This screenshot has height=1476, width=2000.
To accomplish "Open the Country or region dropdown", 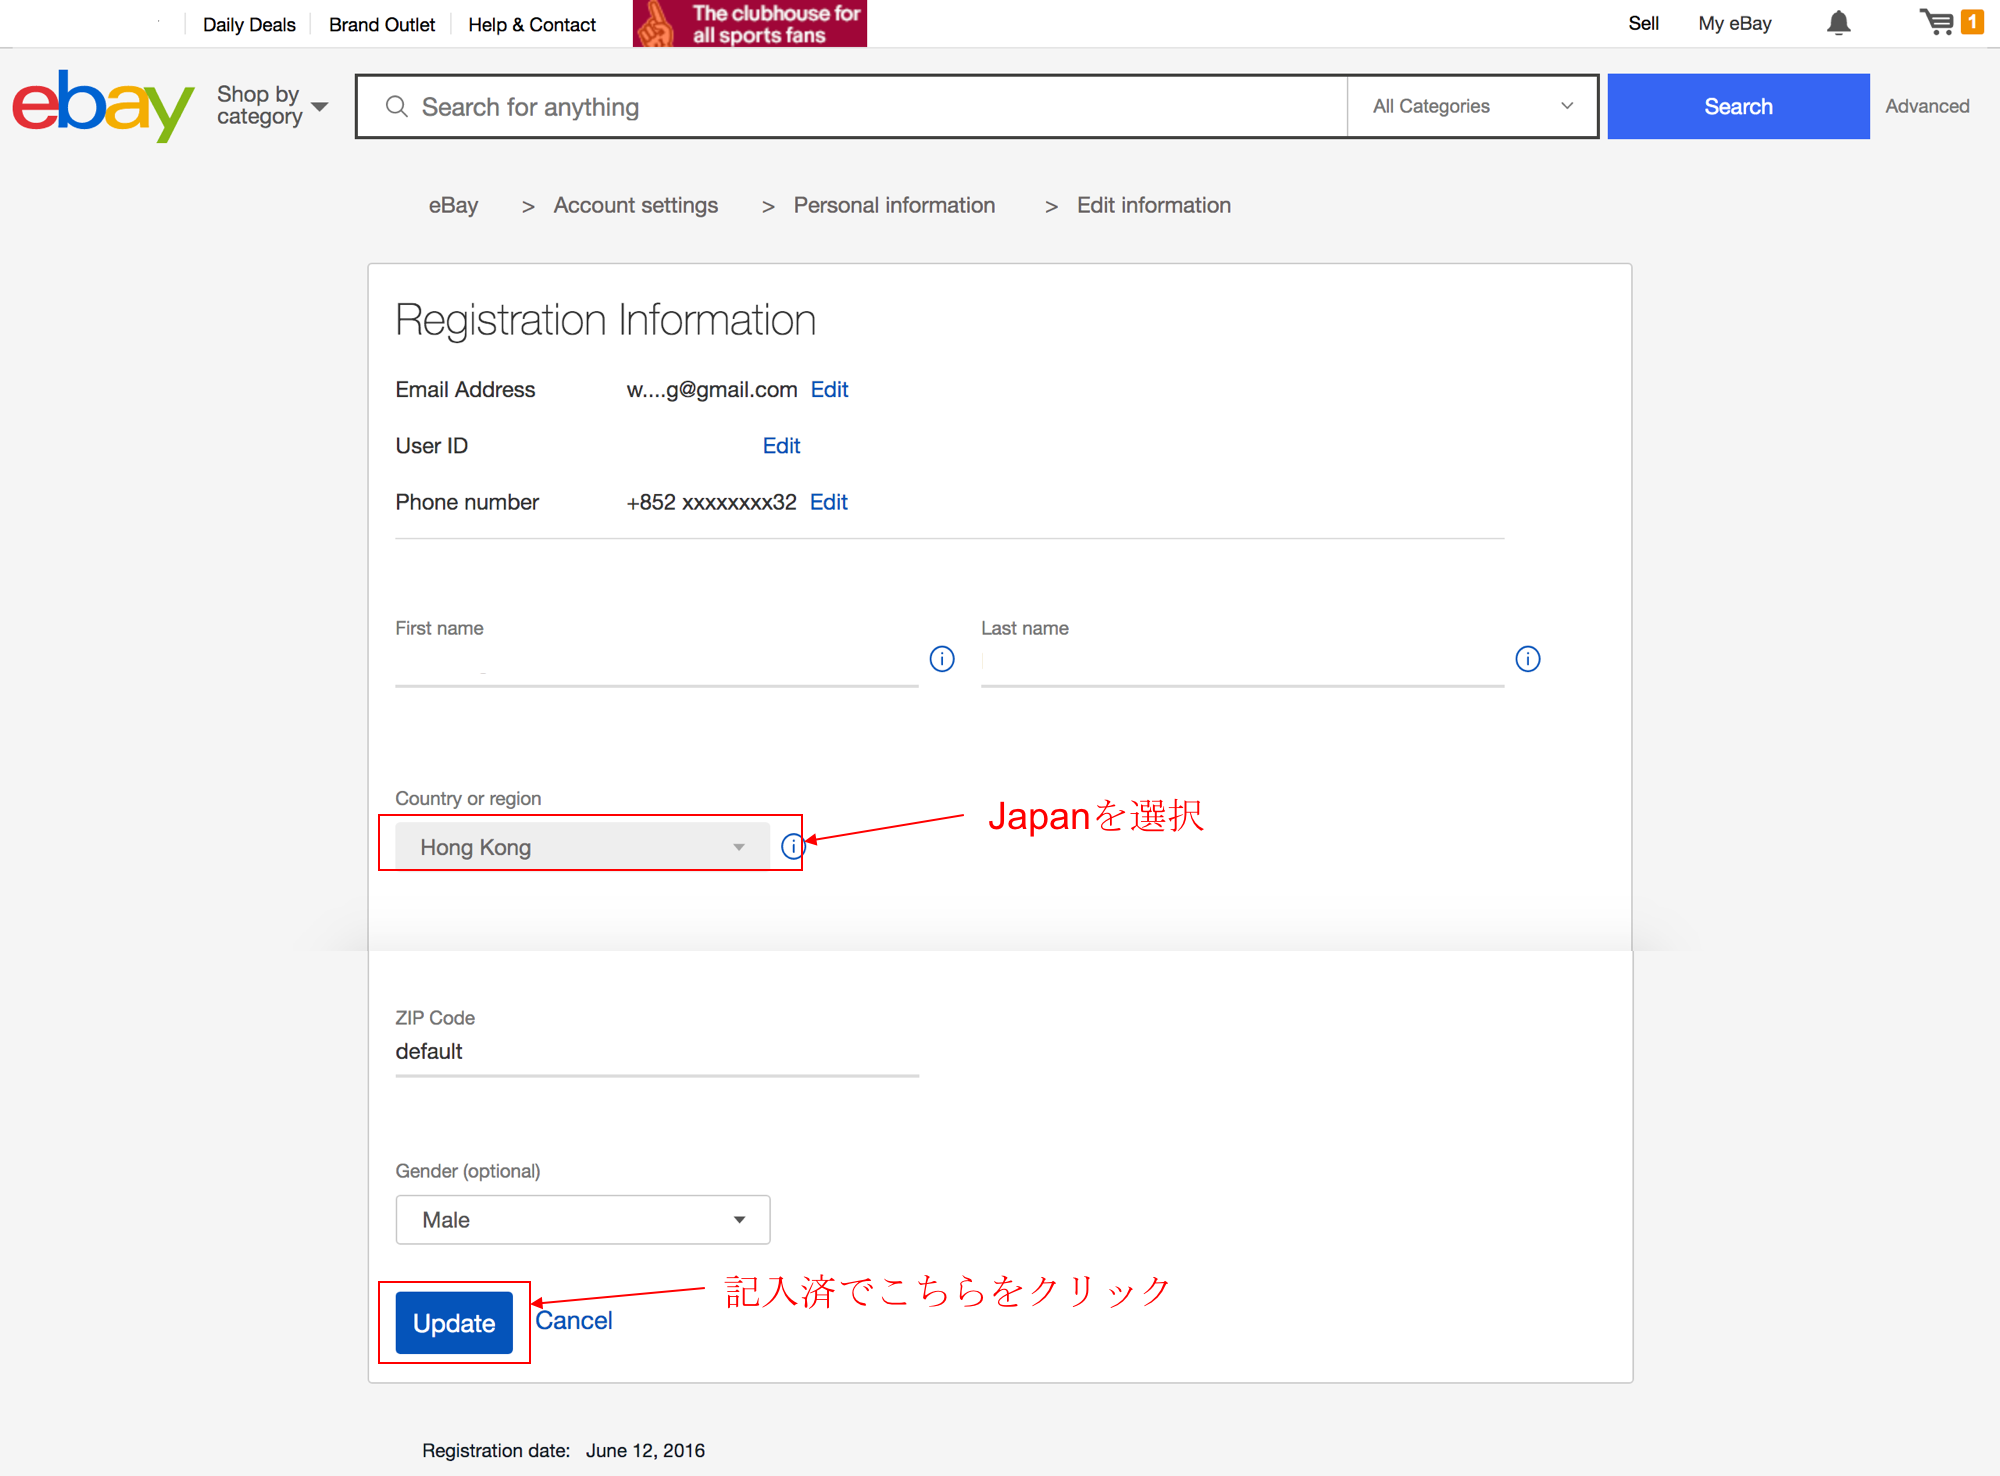I will click(583, 847).
